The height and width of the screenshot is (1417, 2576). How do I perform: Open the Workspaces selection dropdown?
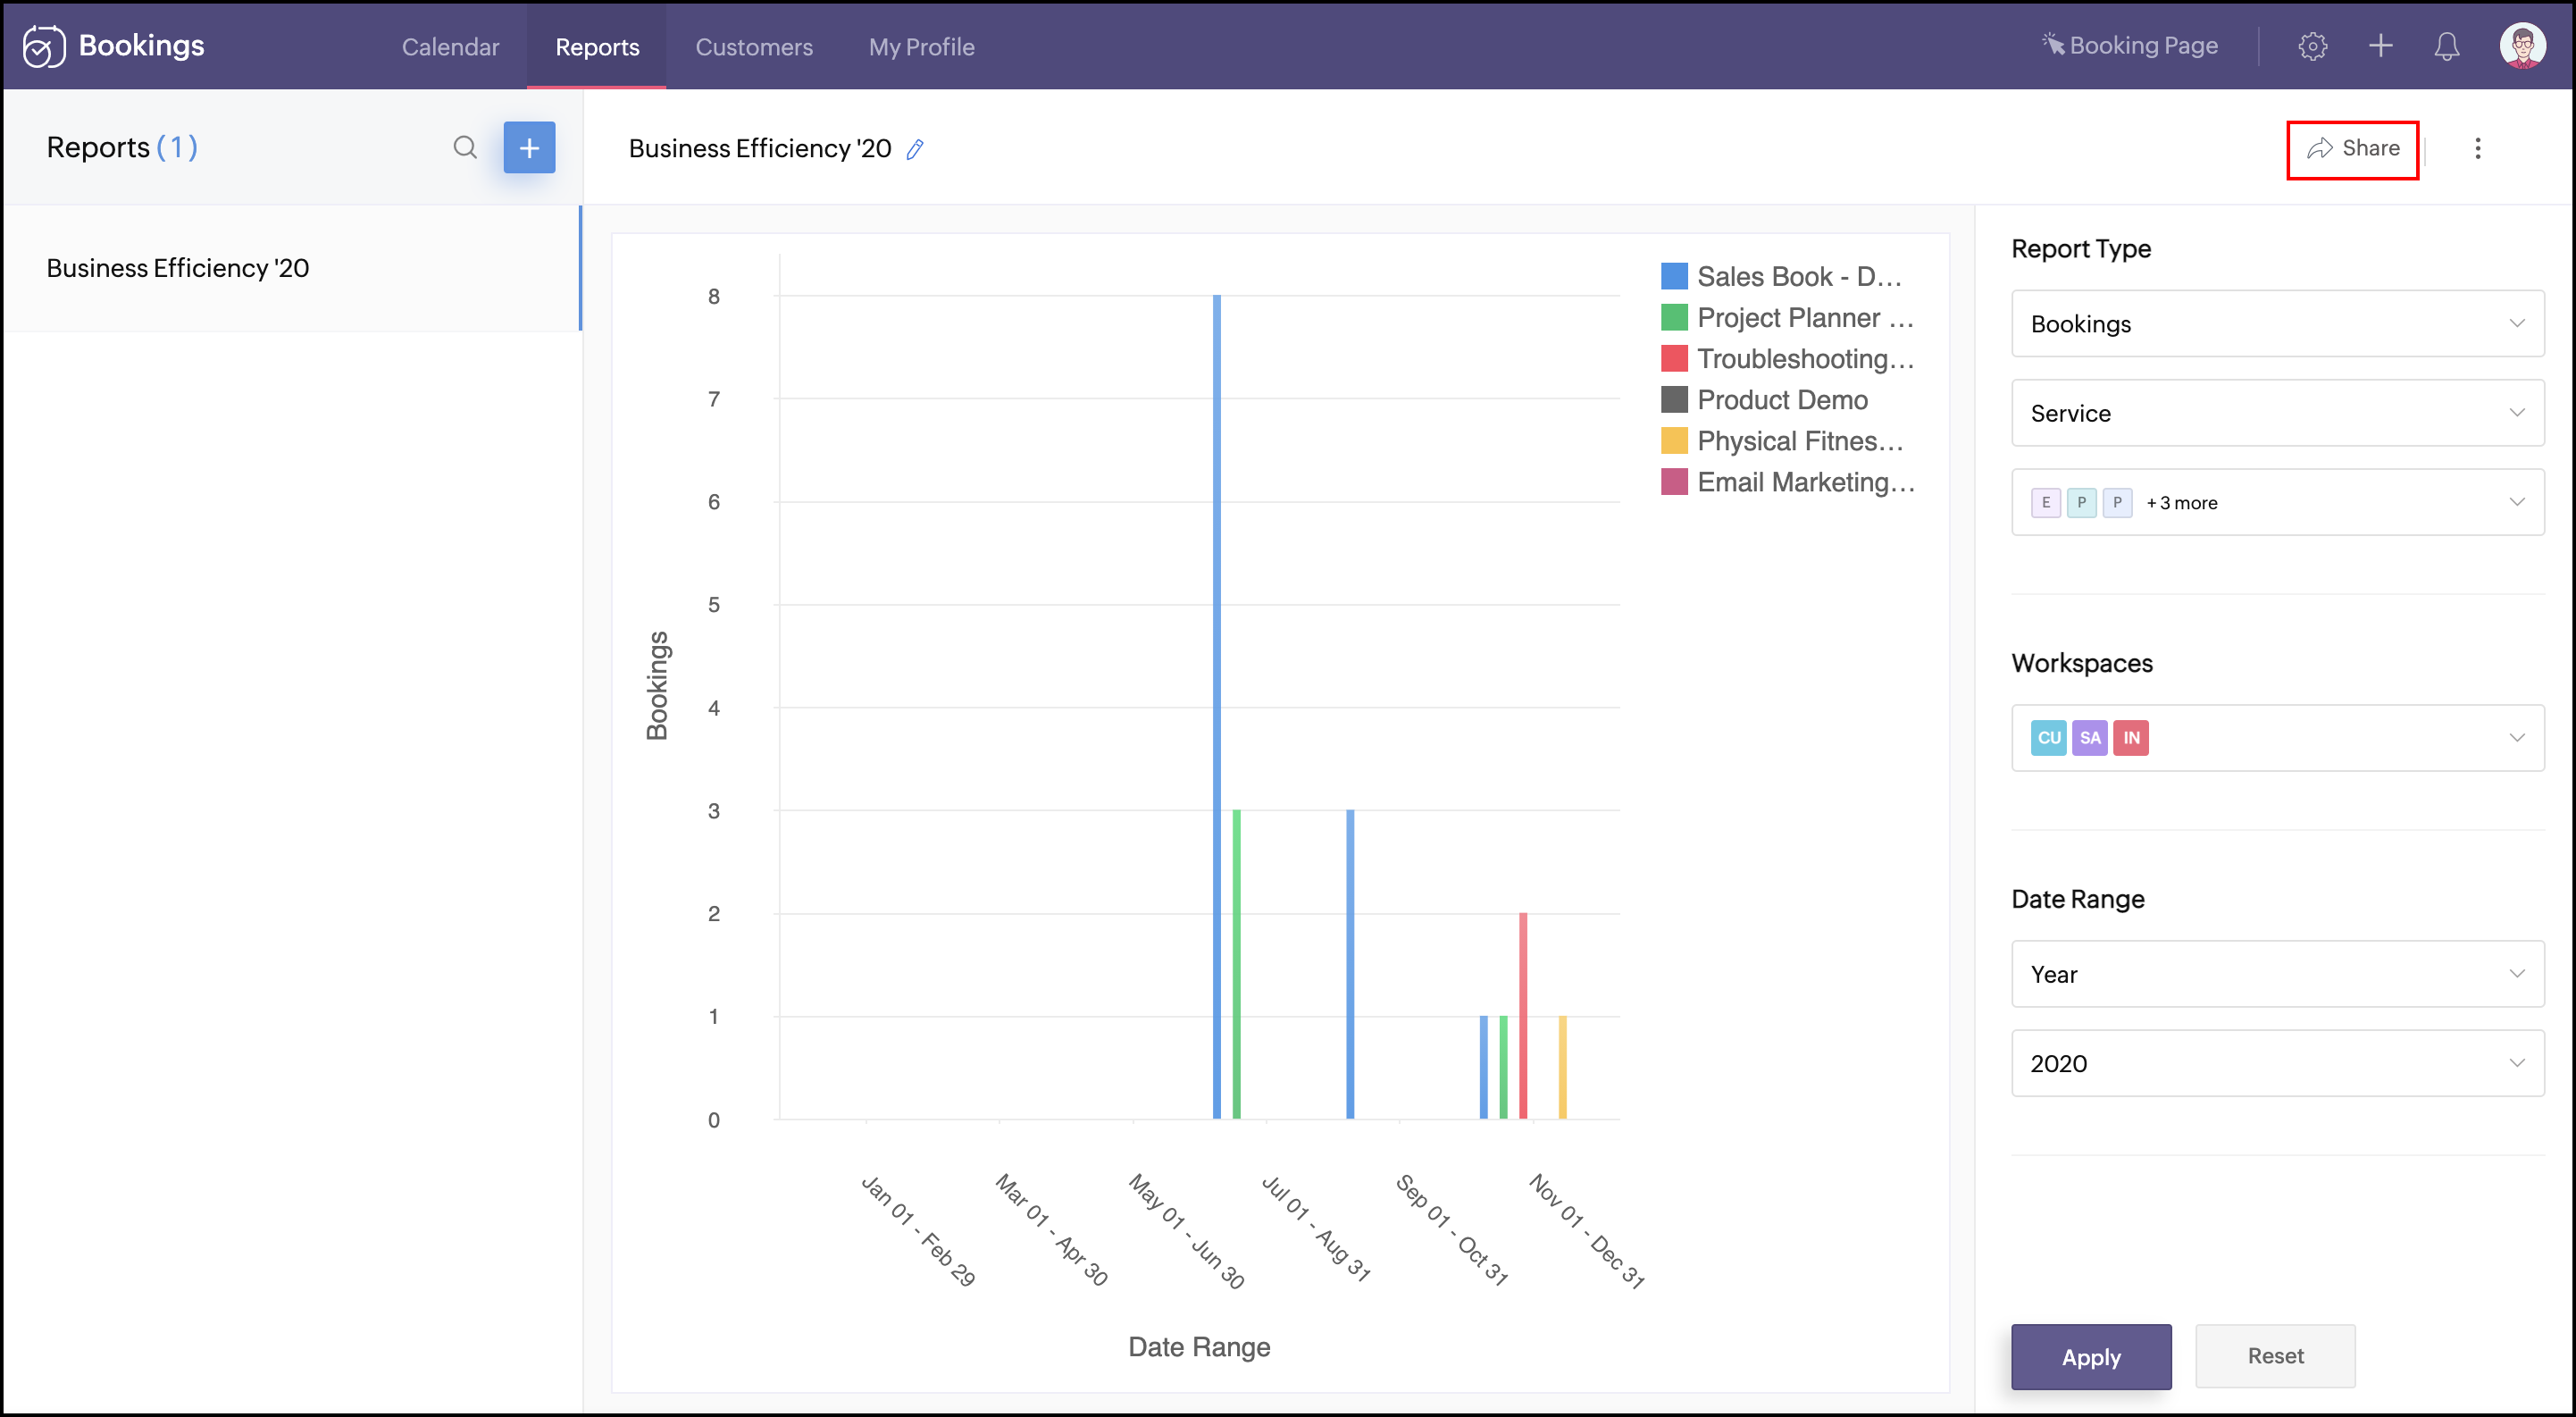pyautogui.click(x=2277, y=738)
